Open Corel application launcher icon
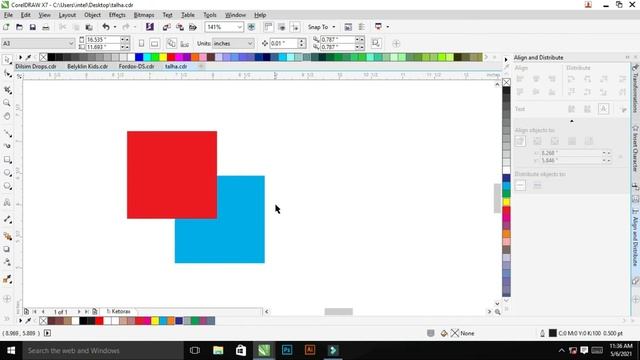Screen dimensions: 640x360 pyautogui.click(x=378, y=27)
